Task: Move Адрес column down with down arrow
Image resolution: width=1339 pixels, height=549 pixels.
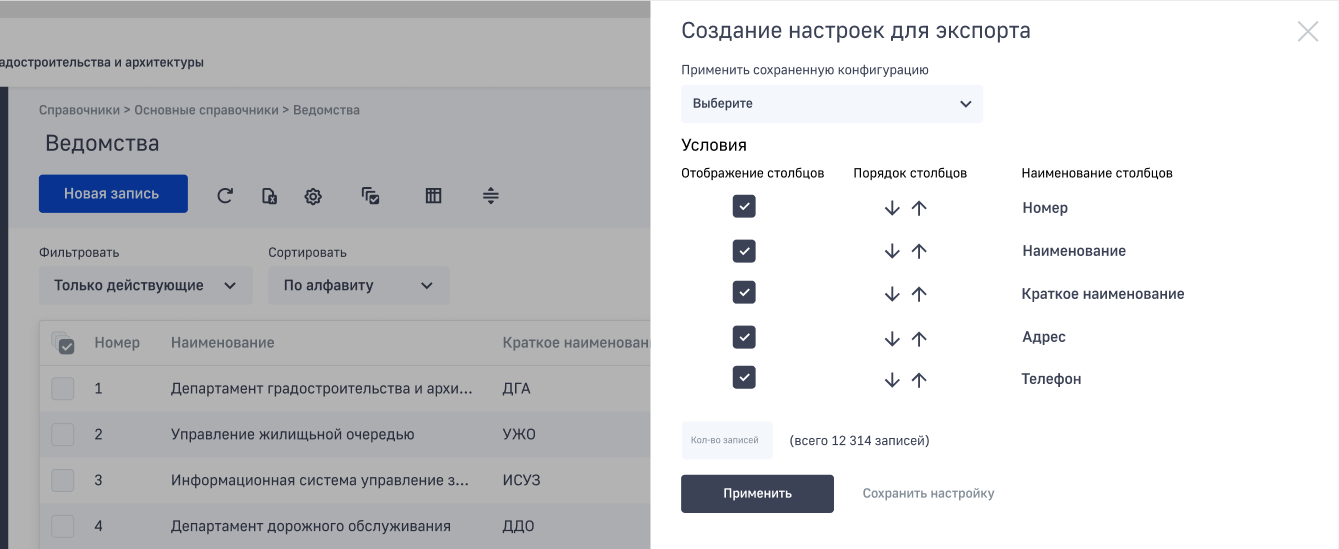Action: coord(892,338)
